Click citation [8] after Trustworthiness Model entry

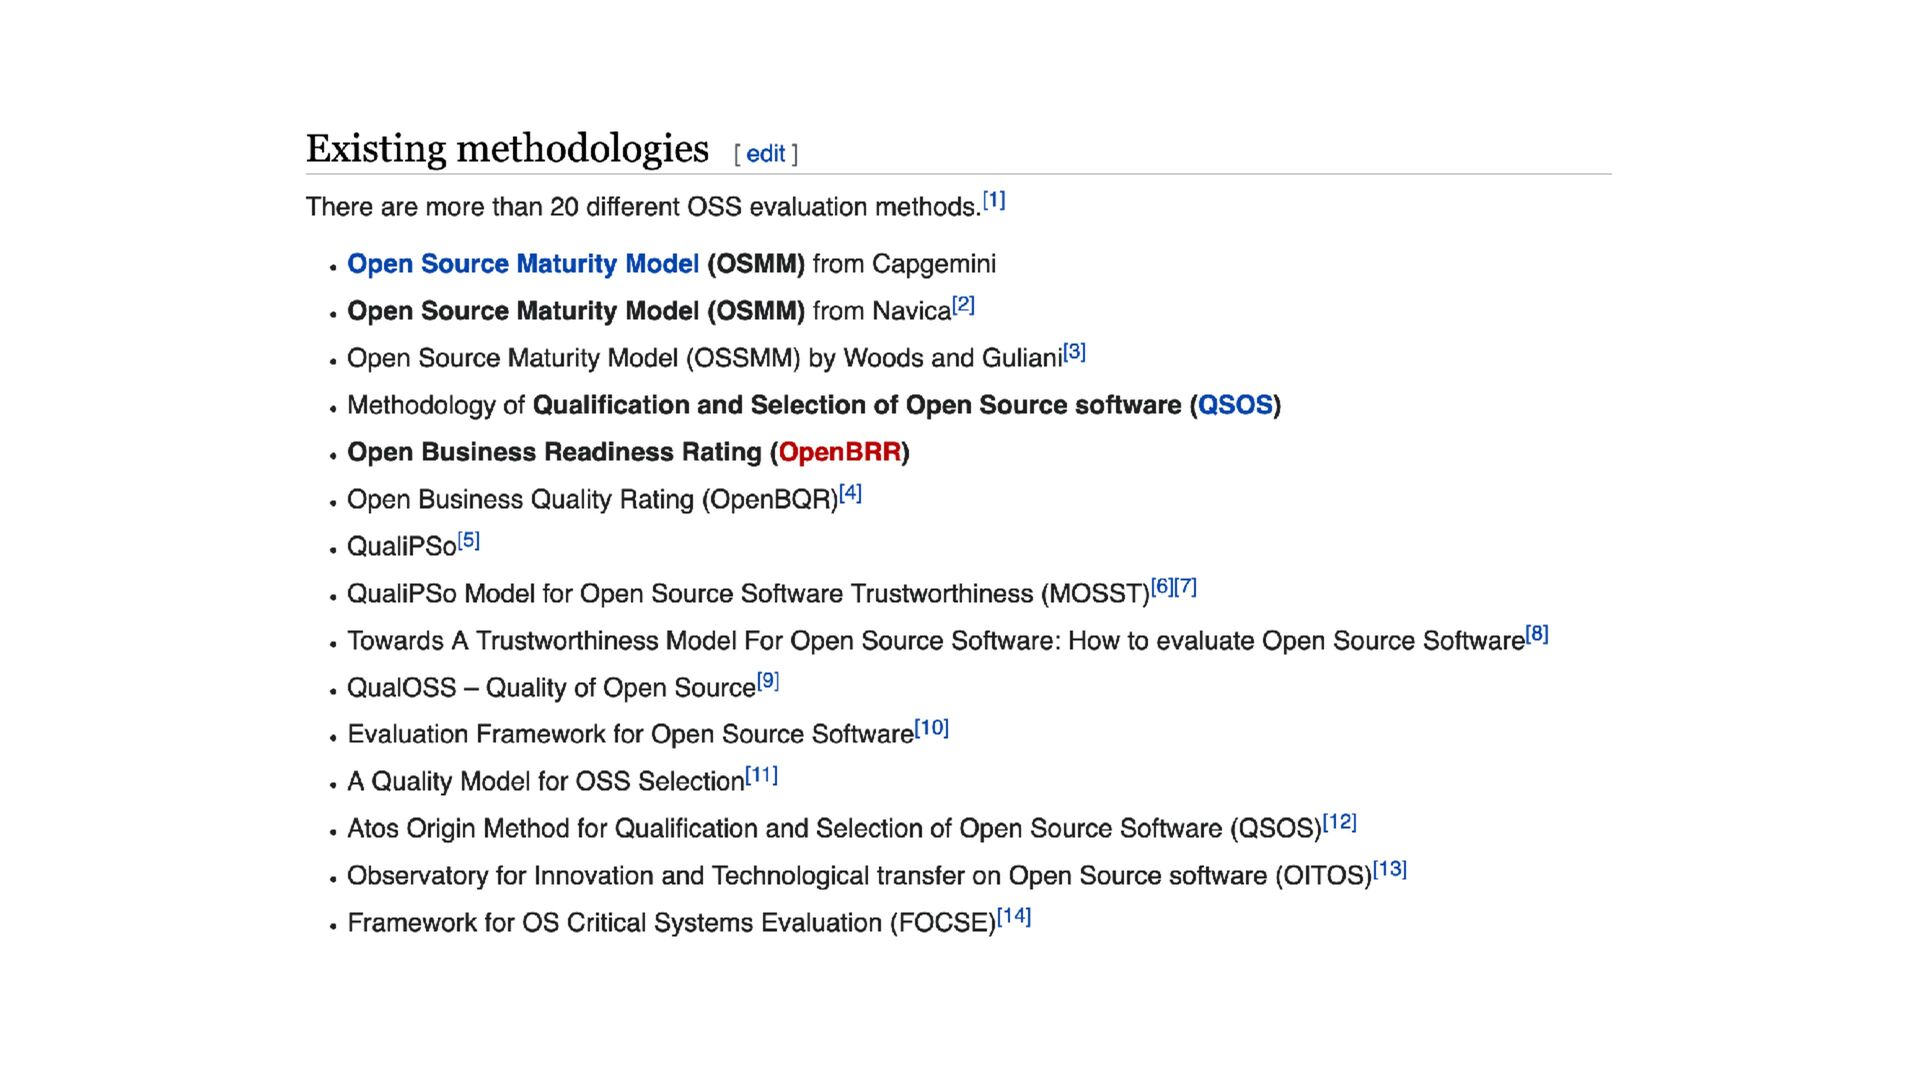pos(1537,634)
